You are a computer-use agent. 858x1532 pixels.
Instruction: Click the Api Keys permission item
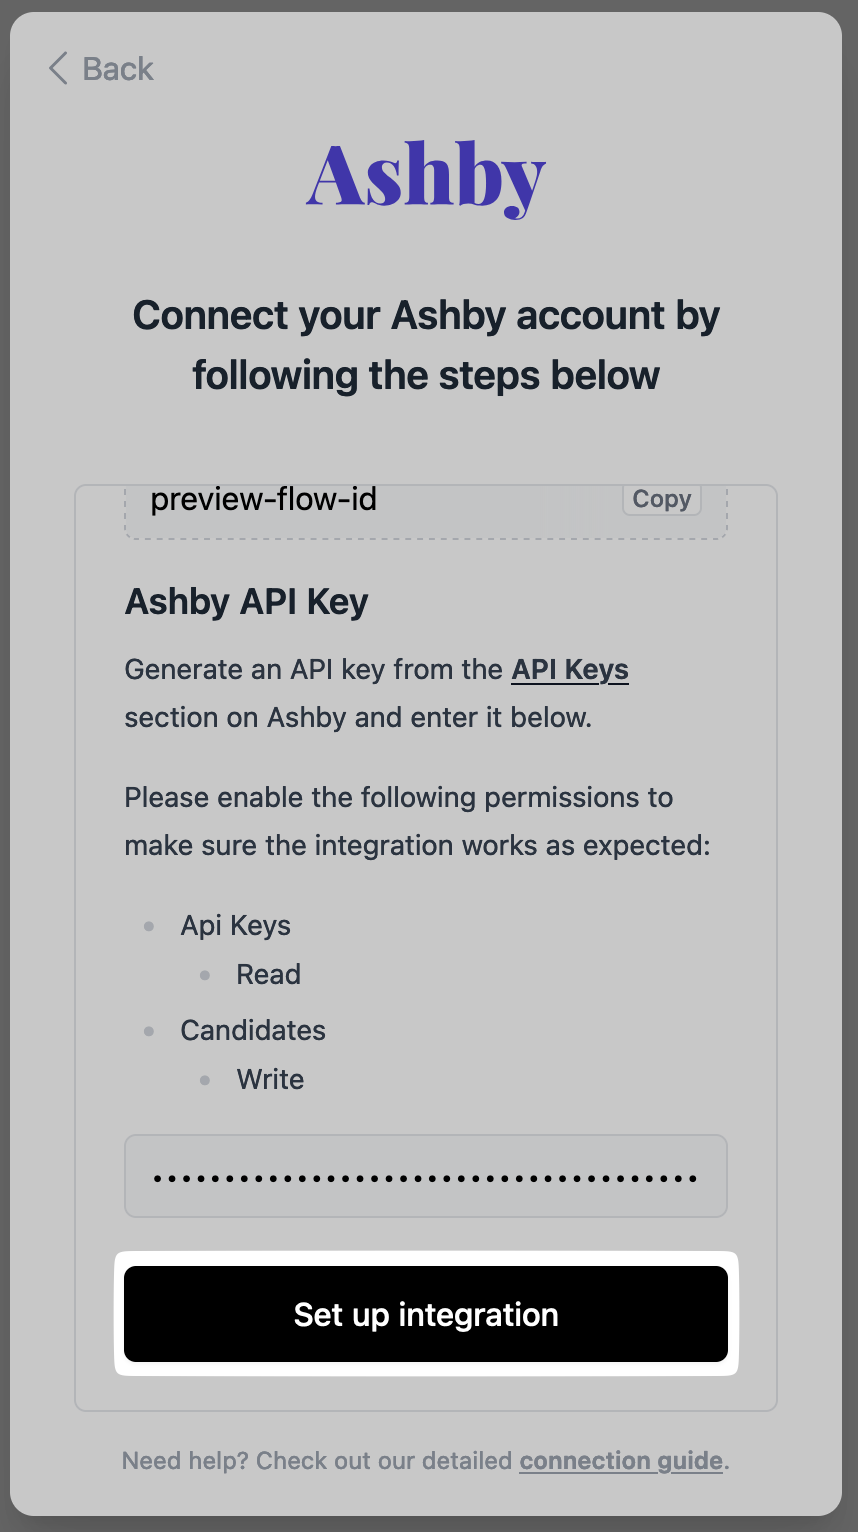236,926
